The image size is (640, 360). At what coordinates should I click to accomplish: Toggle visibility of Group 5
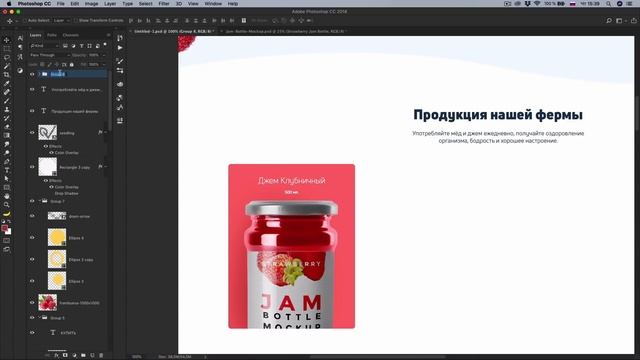point(32,318)
